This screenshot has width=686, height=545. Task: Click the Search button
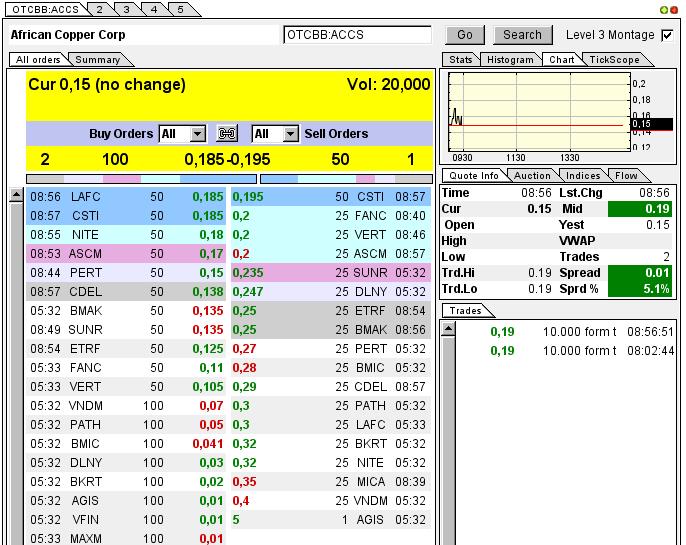click(522, 35)
